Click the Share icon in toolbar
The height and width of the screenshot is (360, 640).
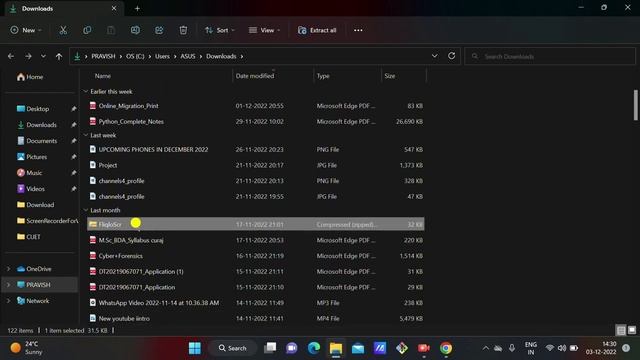[159, 30]
